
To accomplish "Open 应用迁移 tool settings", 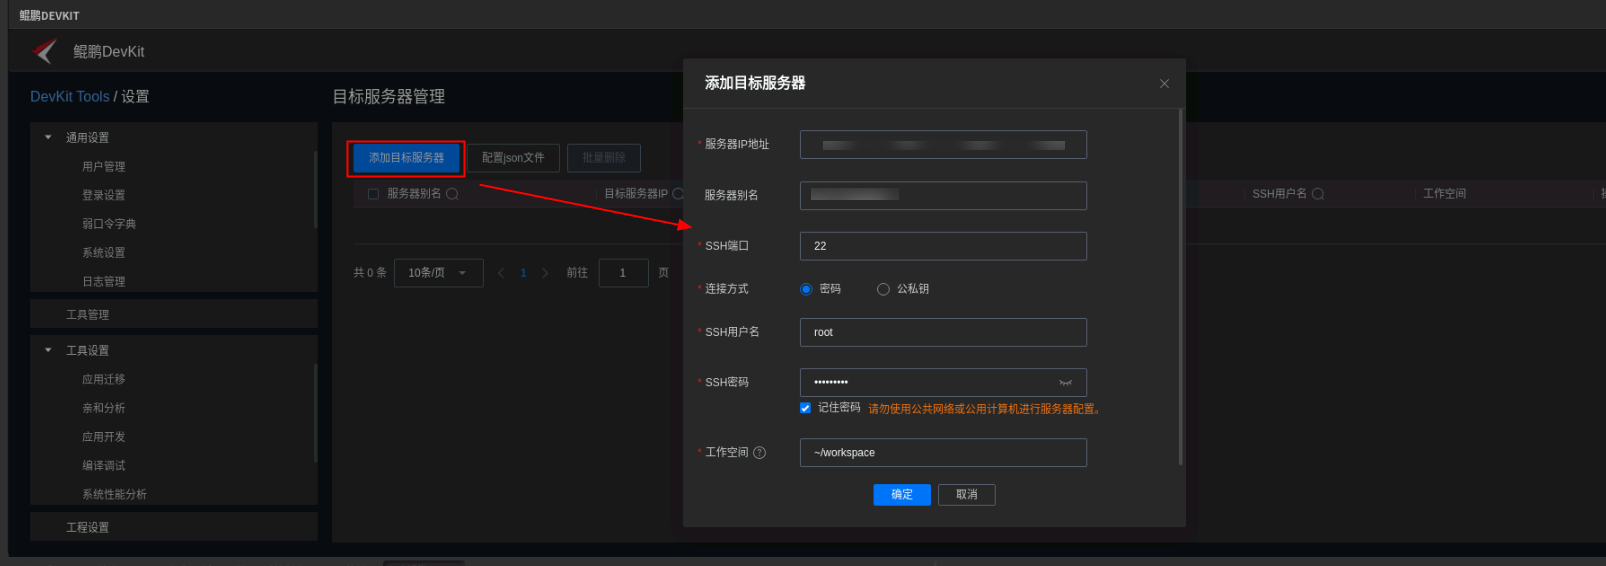I will click(x=104, y=380).
